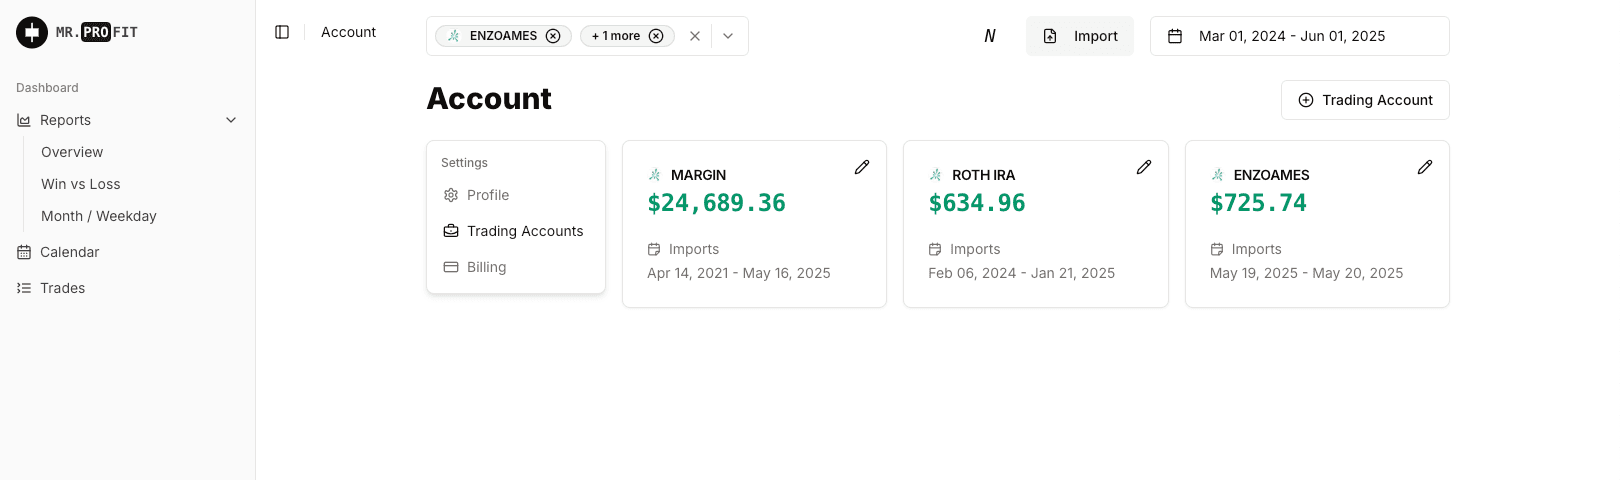Click the Import file icon
Screen dimensions: 1620x480
(x=1050, y=36)
